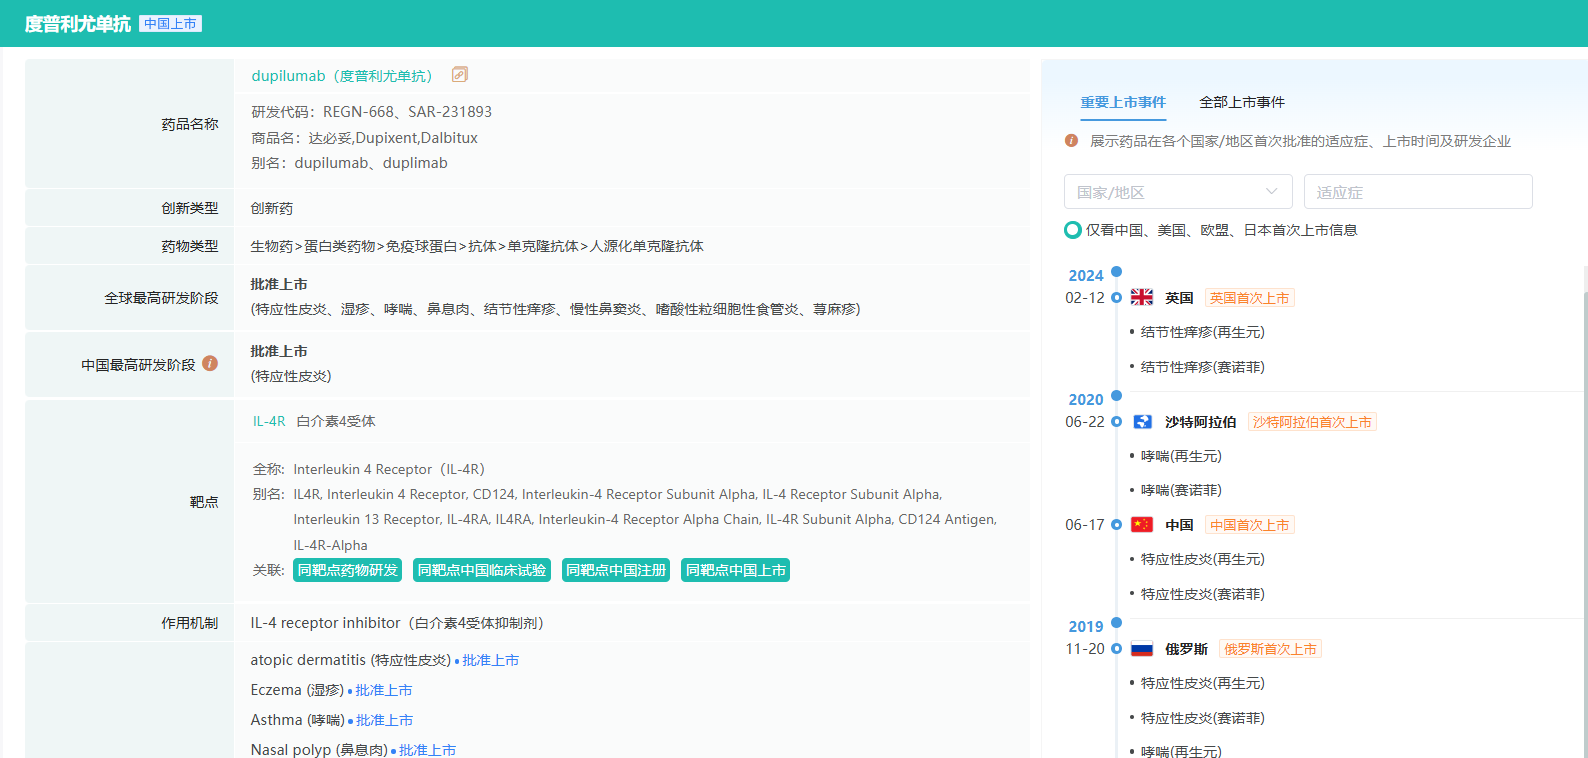This screenshot has width=1588, height=758.
Task: Click the 同靶点中国上市 button
Action: pyautogui.click(x=736, y=570)
